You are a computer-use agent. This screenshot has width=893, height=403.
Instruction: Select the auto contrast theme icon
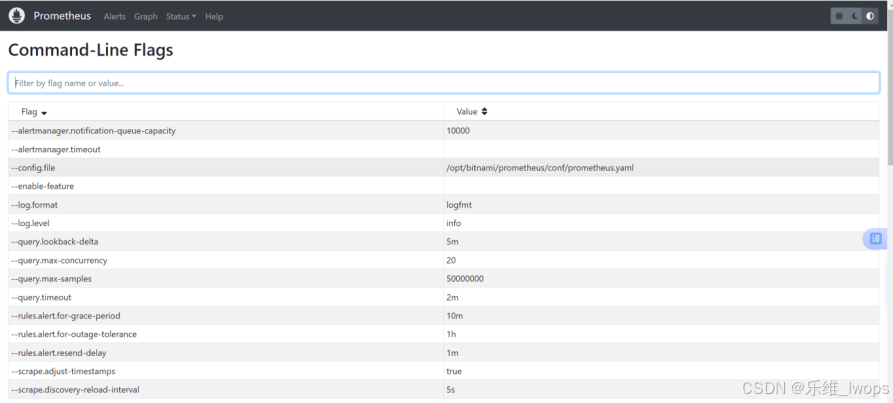pos(870,17)
